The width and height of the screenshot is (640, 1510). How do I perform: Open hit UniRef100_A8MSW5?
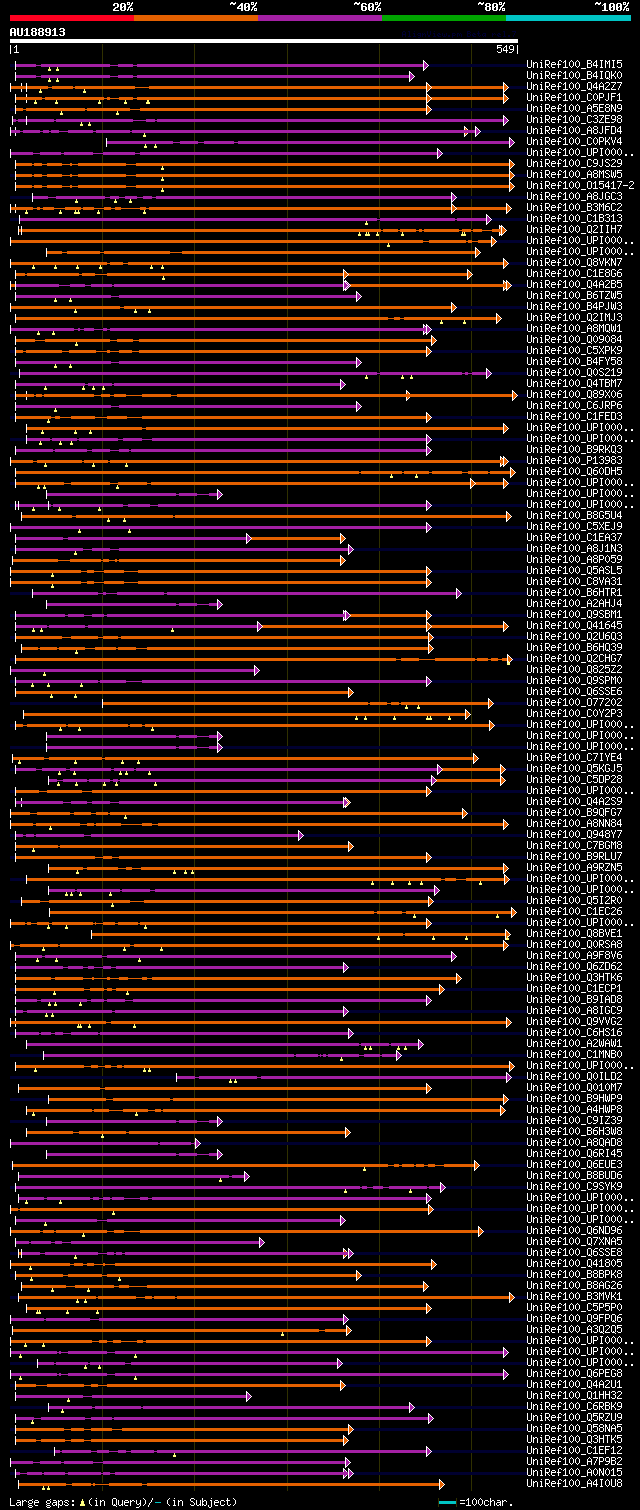(x=574, y=174)
